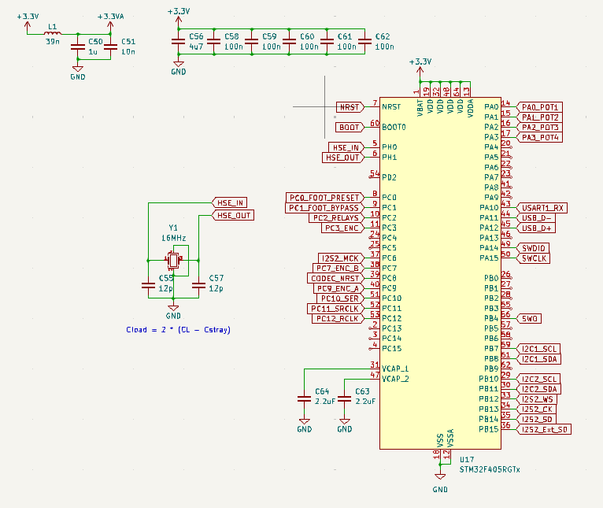Click the I2C1_SCL label on PB7
603x508 pixels.
point(539,349)
